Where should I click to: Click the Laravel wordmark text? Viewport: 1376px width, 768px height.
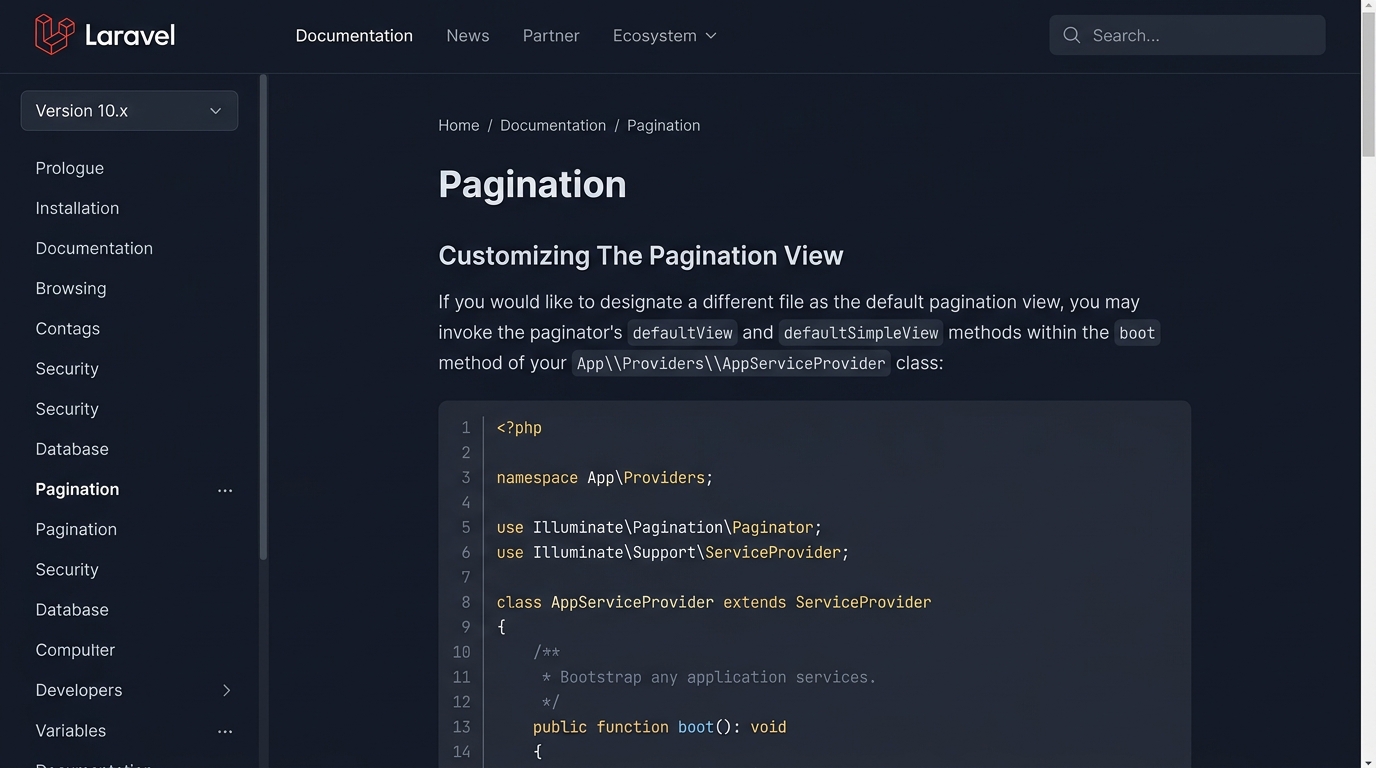pos(130,36)
